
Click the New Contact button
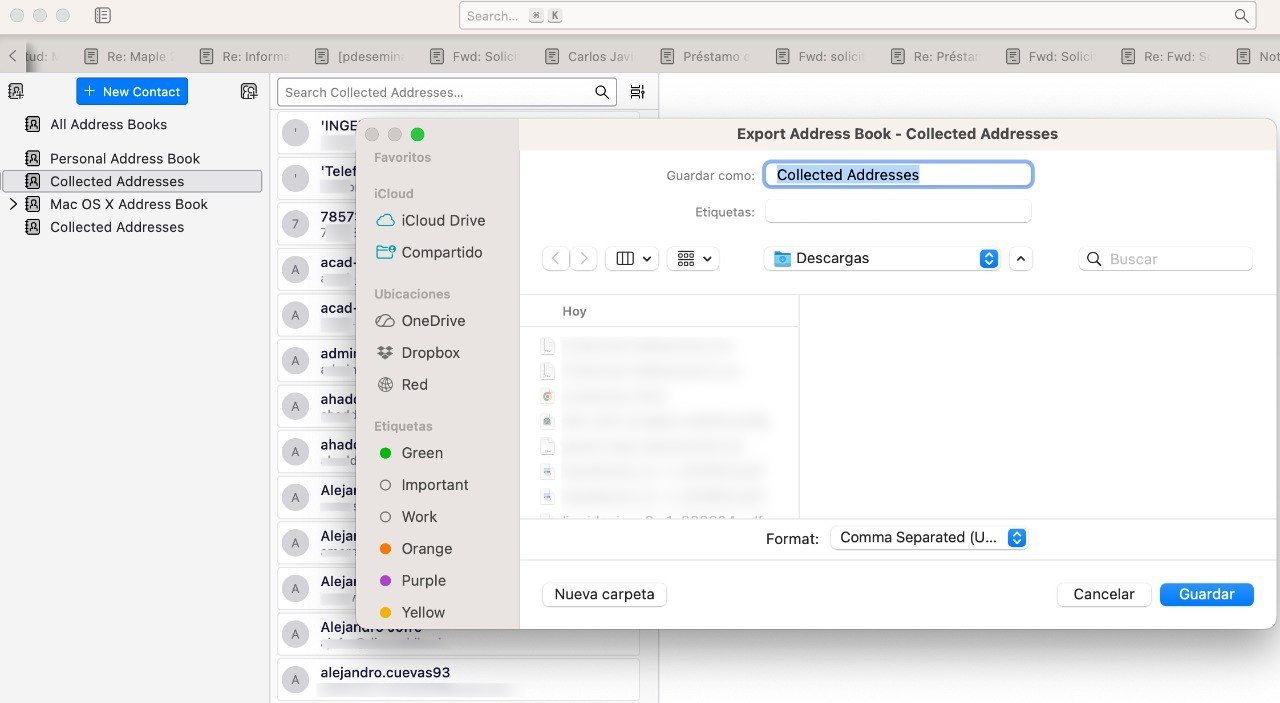point(132,91)
